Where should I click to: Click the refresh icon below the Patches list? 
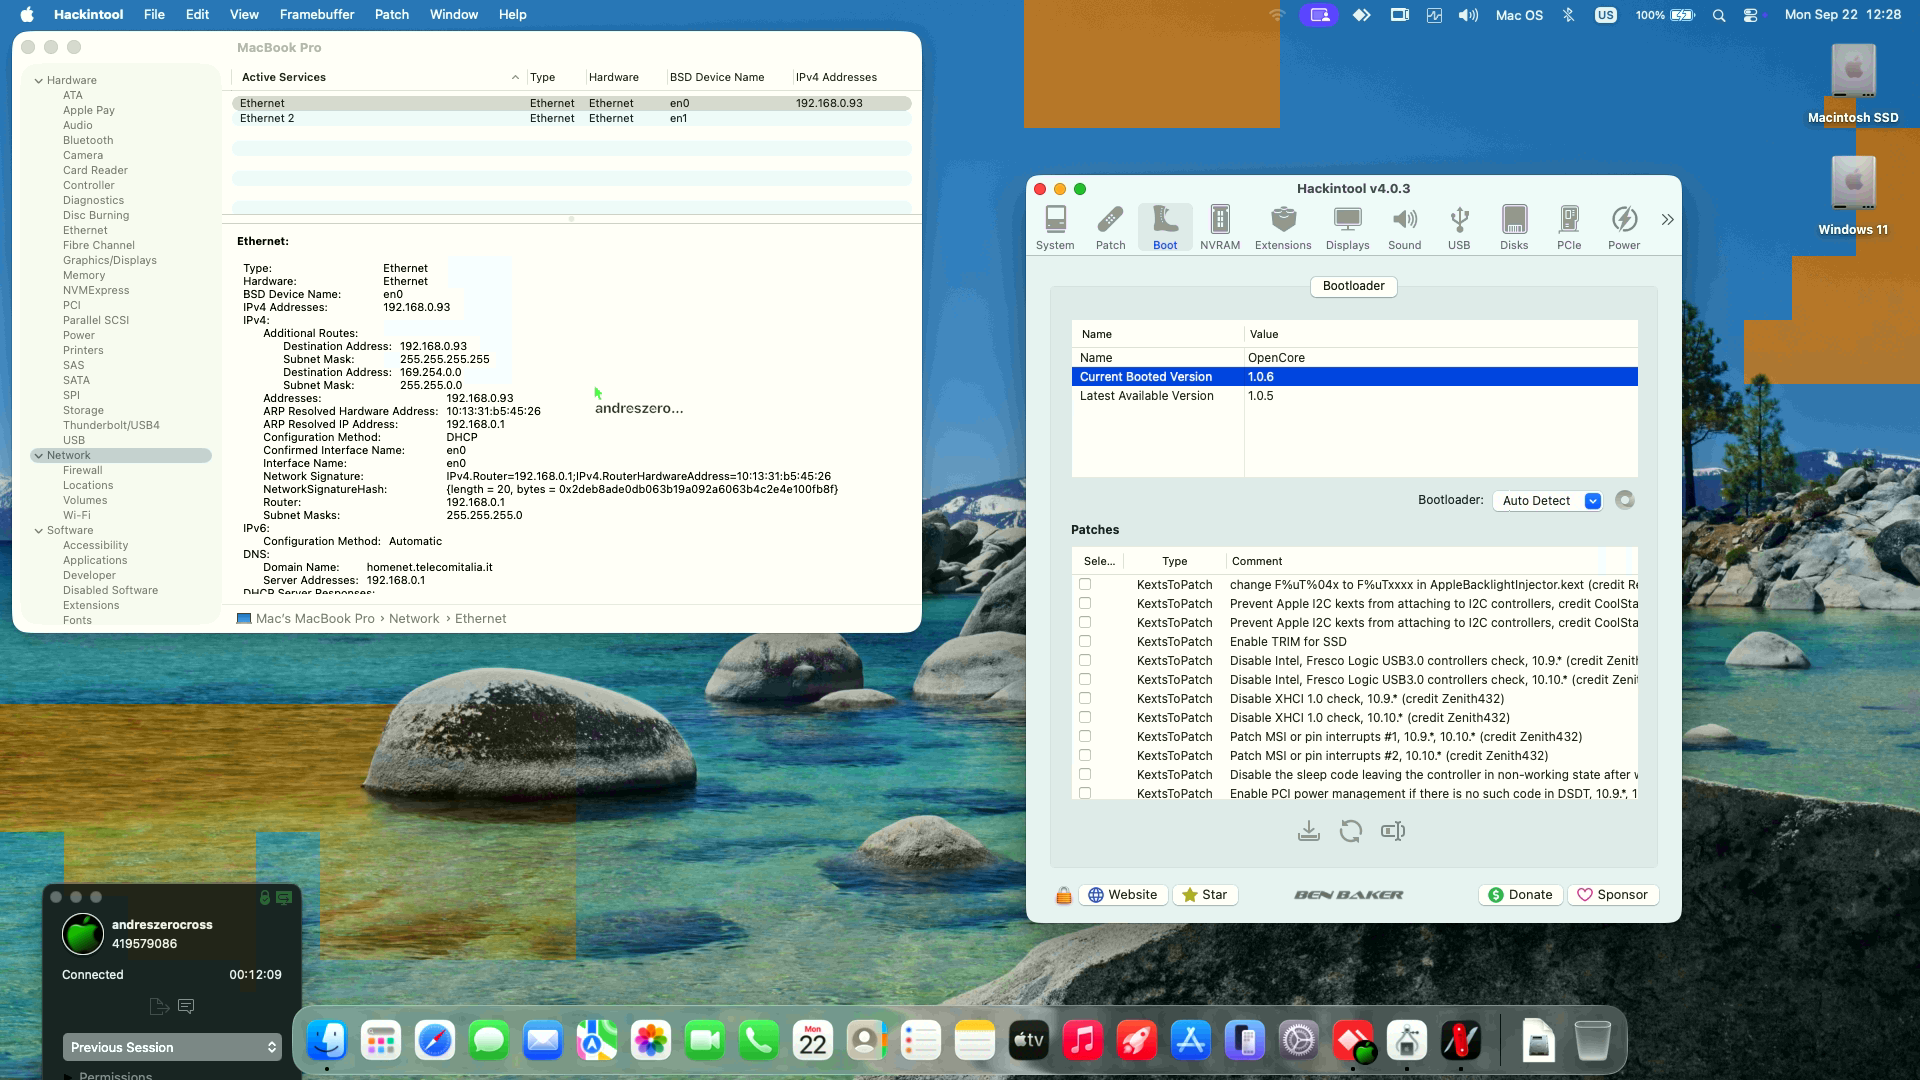point(1351,831)
